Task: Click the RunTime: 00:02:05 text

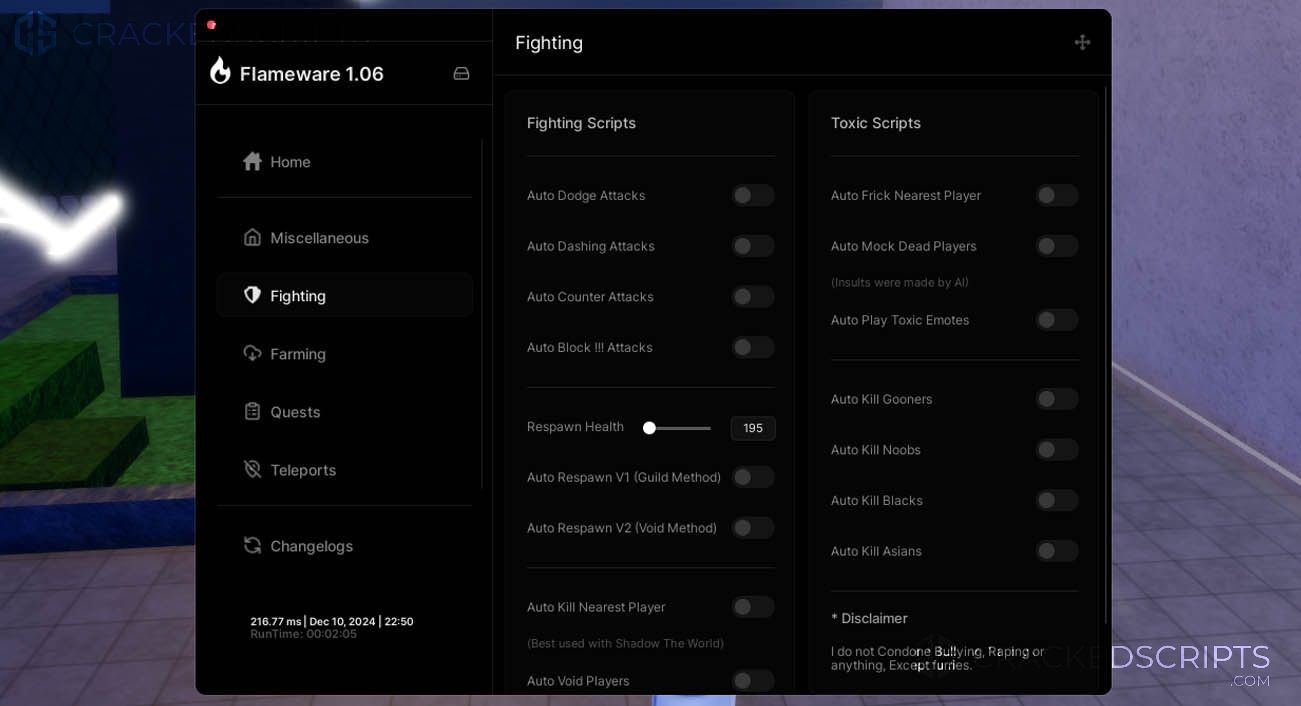Action: 304,634
